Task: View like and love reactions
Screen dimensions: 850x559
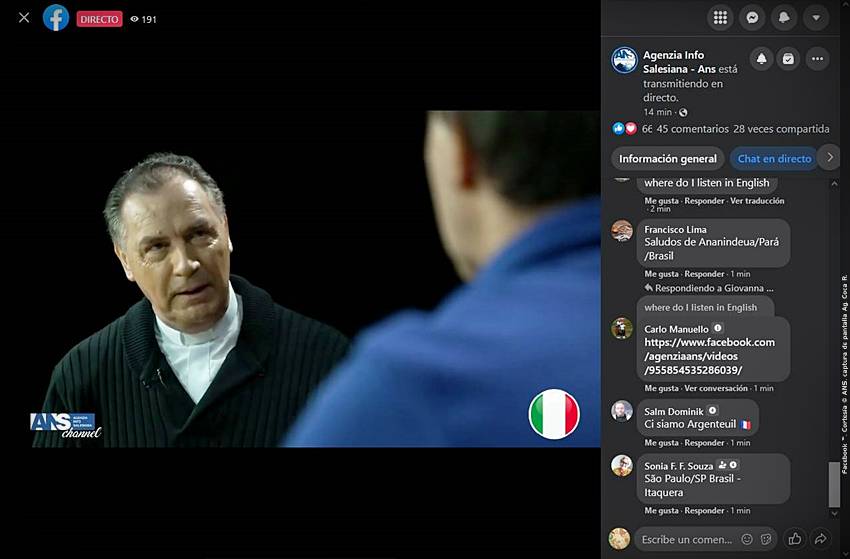Action: coord(624,128)
